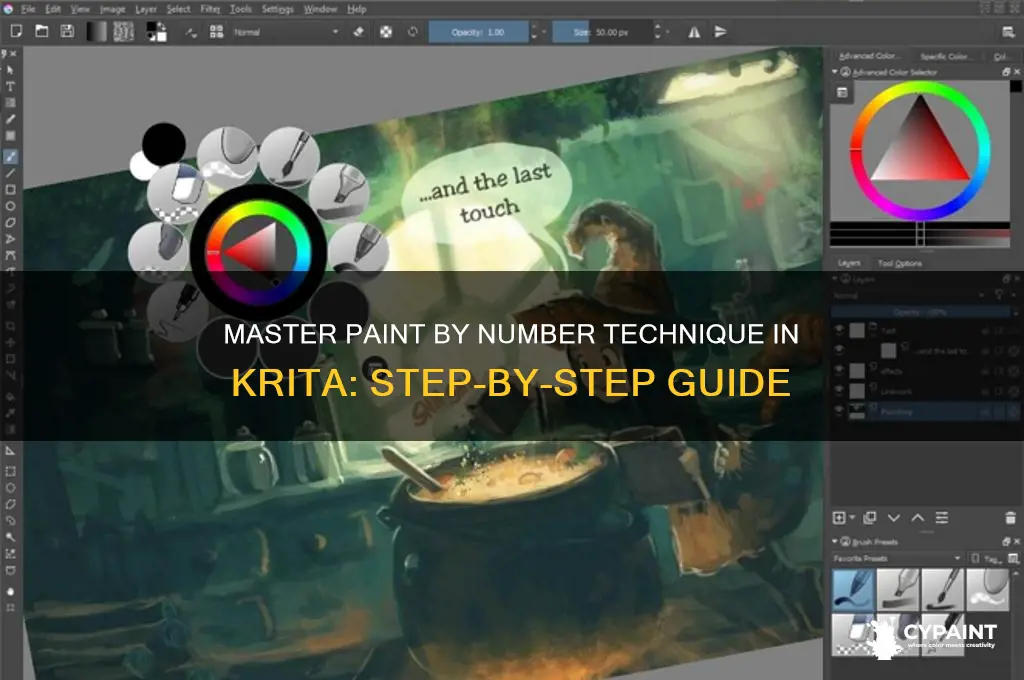
Task: Change the Brush Presets view mode
Action: (x=1013, y=559)
